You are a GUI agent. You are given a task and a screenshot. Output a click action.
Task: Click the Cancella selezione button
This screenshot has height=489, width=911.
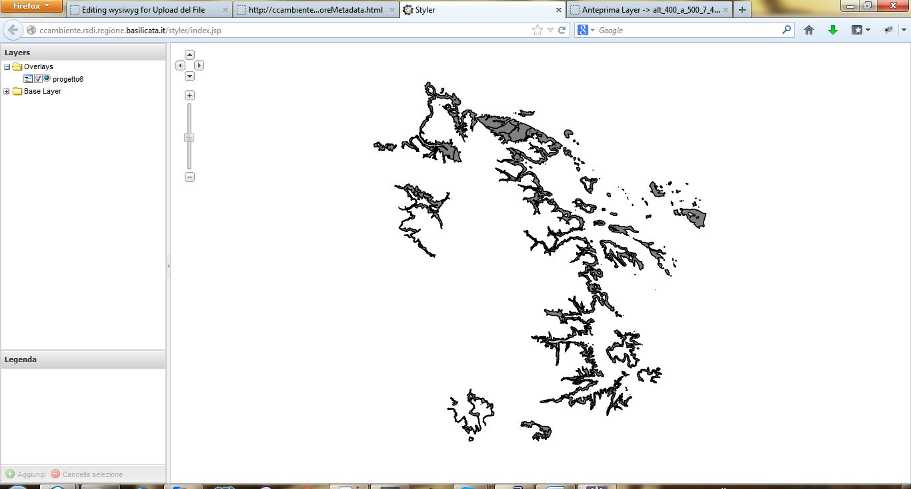point(87,474)
